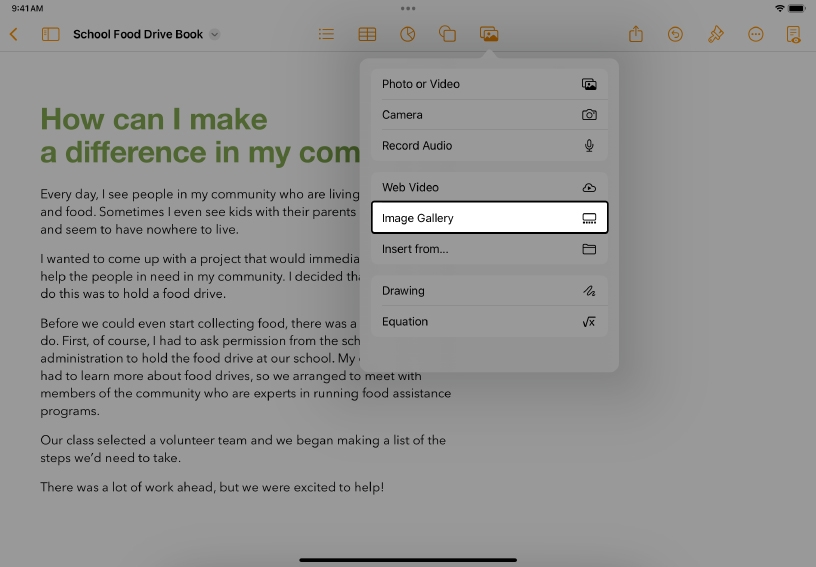Choose Record Audio option
The height and width of the screenshot is (567, 816).
pos(489,146)
